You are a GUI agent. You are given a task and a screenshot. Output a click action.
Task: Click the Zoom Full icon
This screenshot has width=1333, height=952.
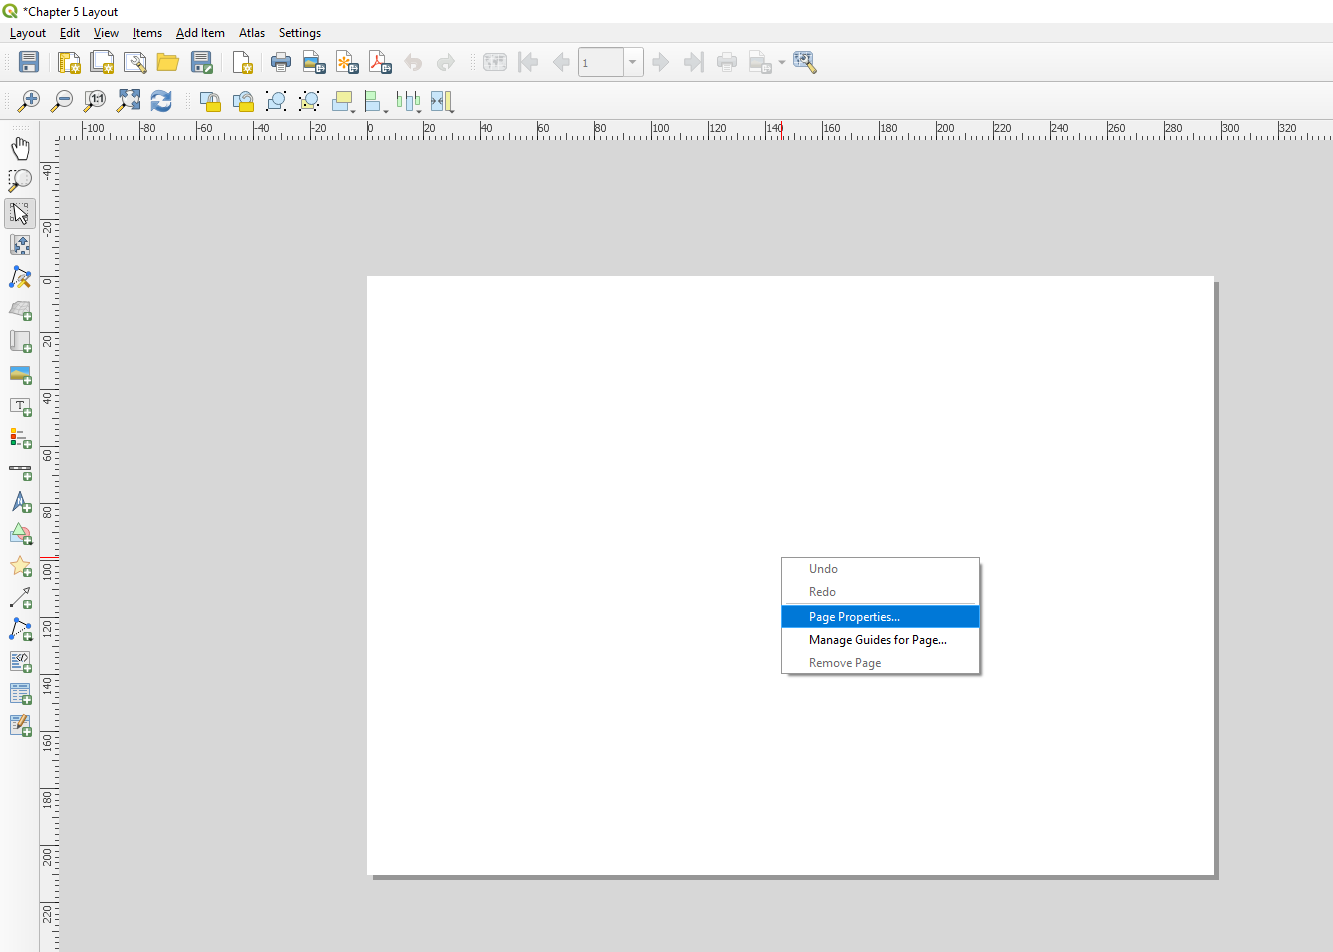point(128,100)
